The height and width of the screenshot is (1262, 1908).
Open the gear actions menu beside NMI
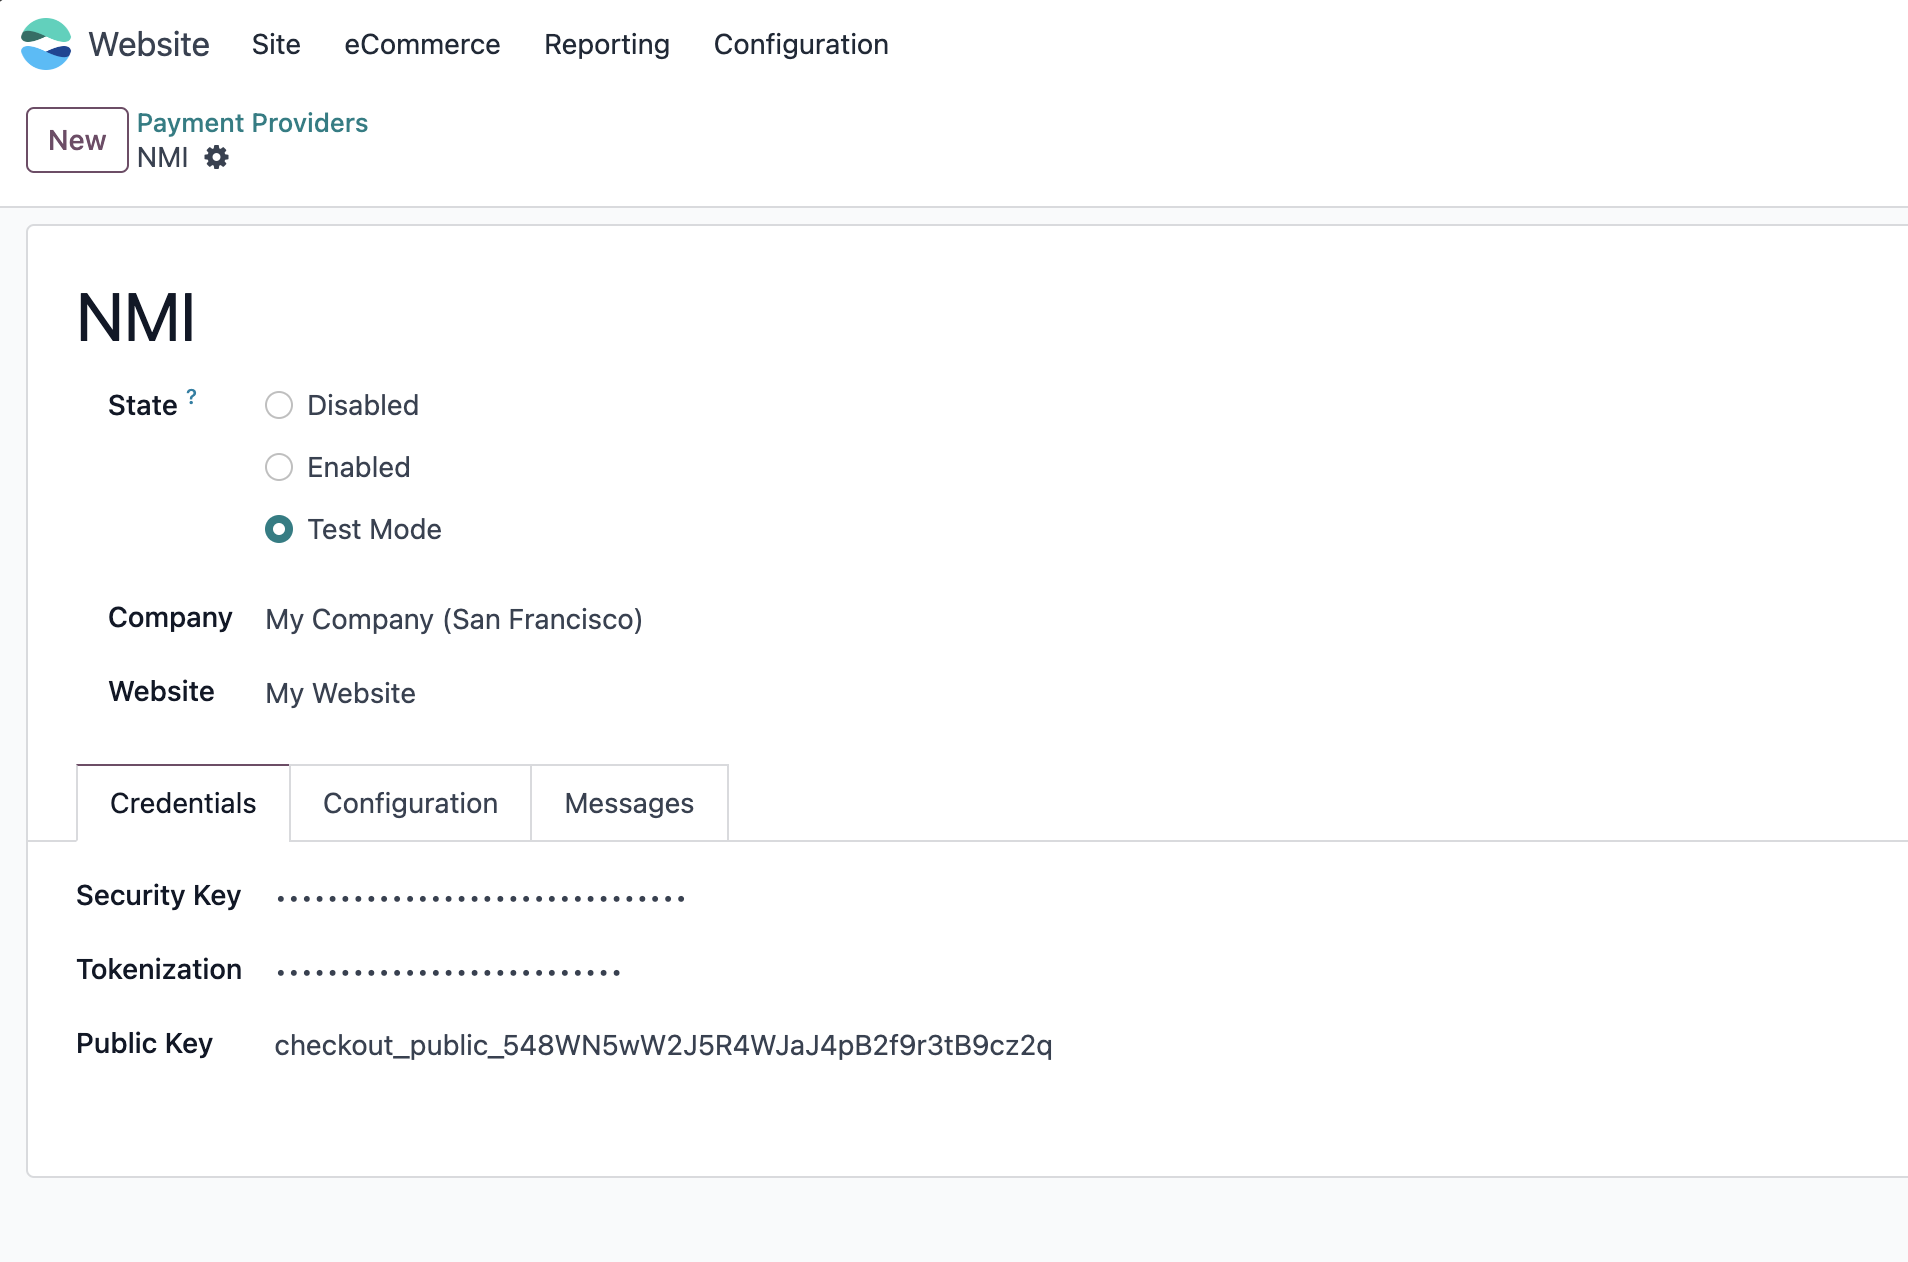point(216,158)
